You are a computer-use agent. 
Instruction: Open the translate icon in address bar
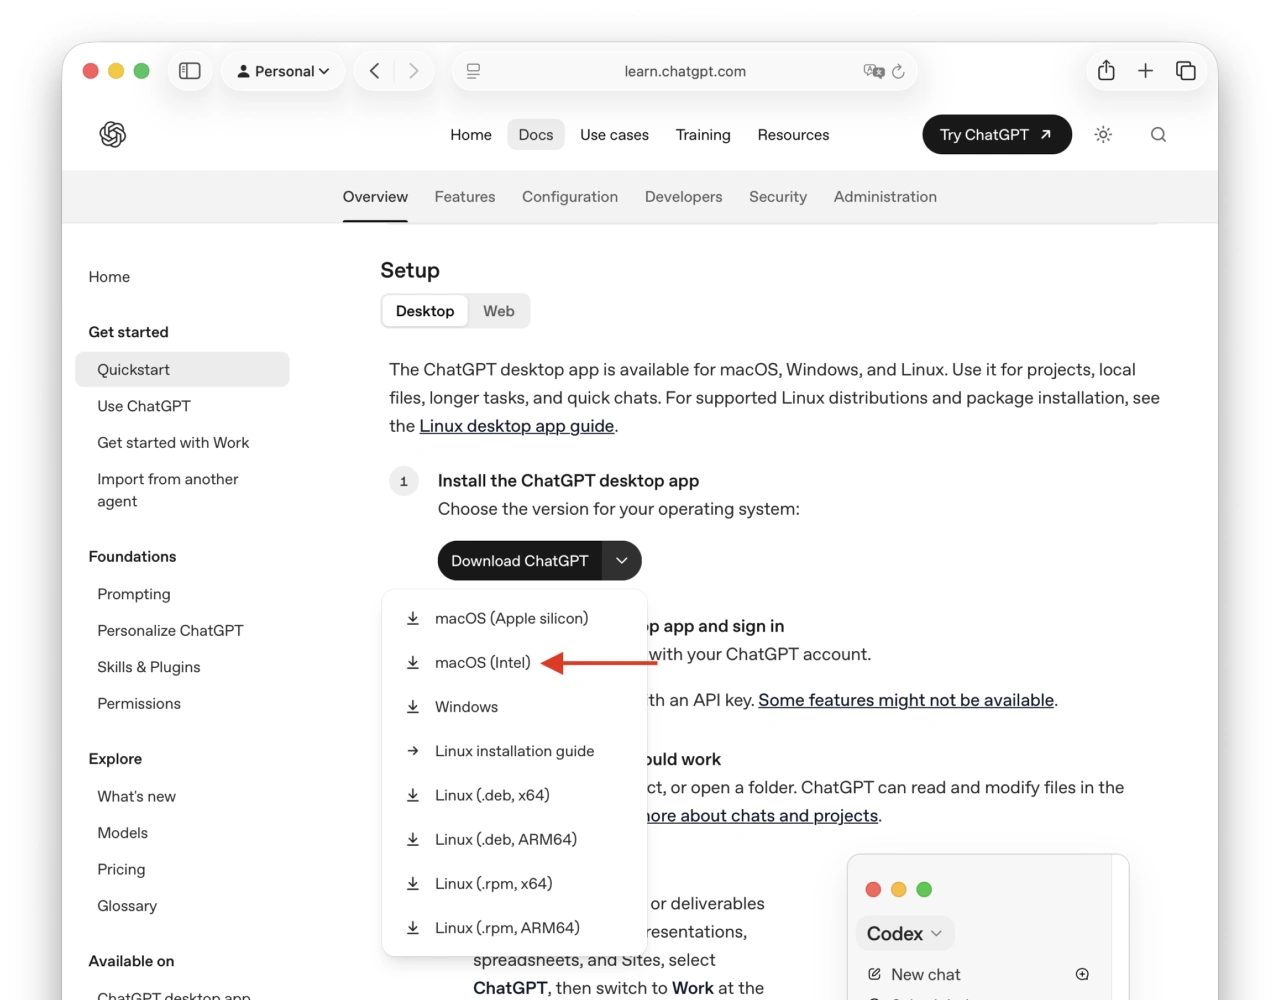point(874,71)
